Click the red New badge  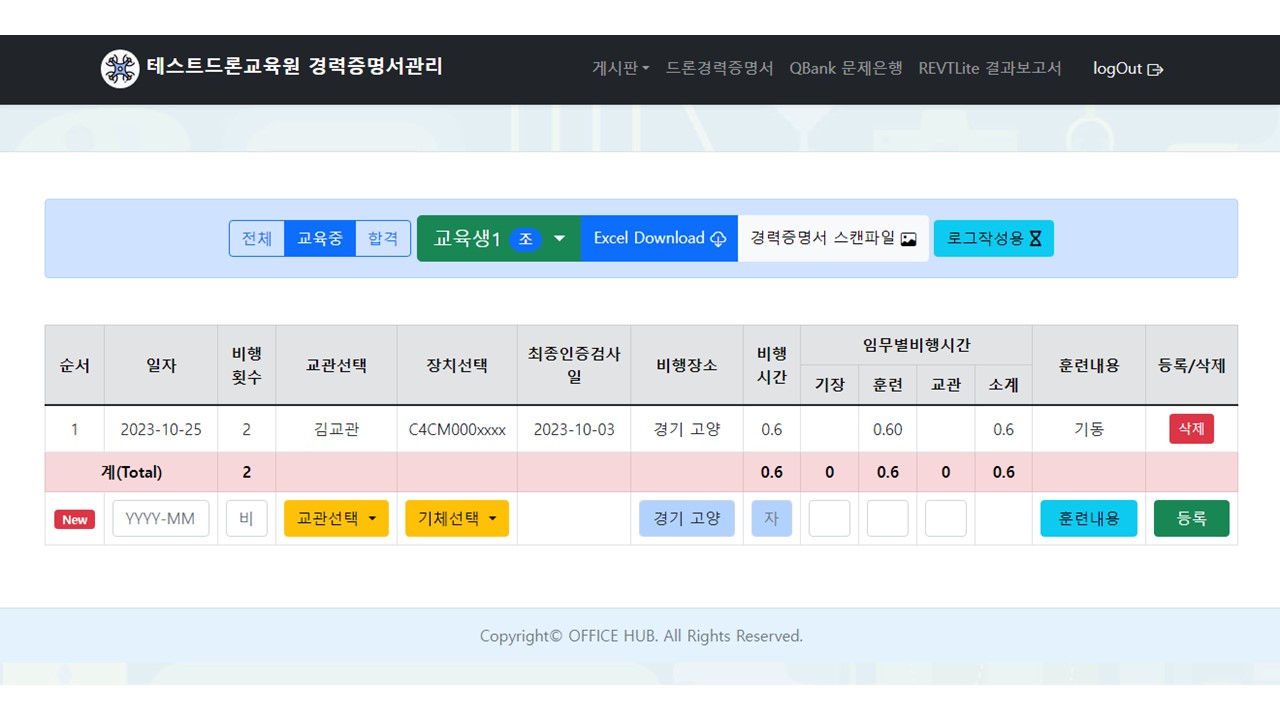75,519
